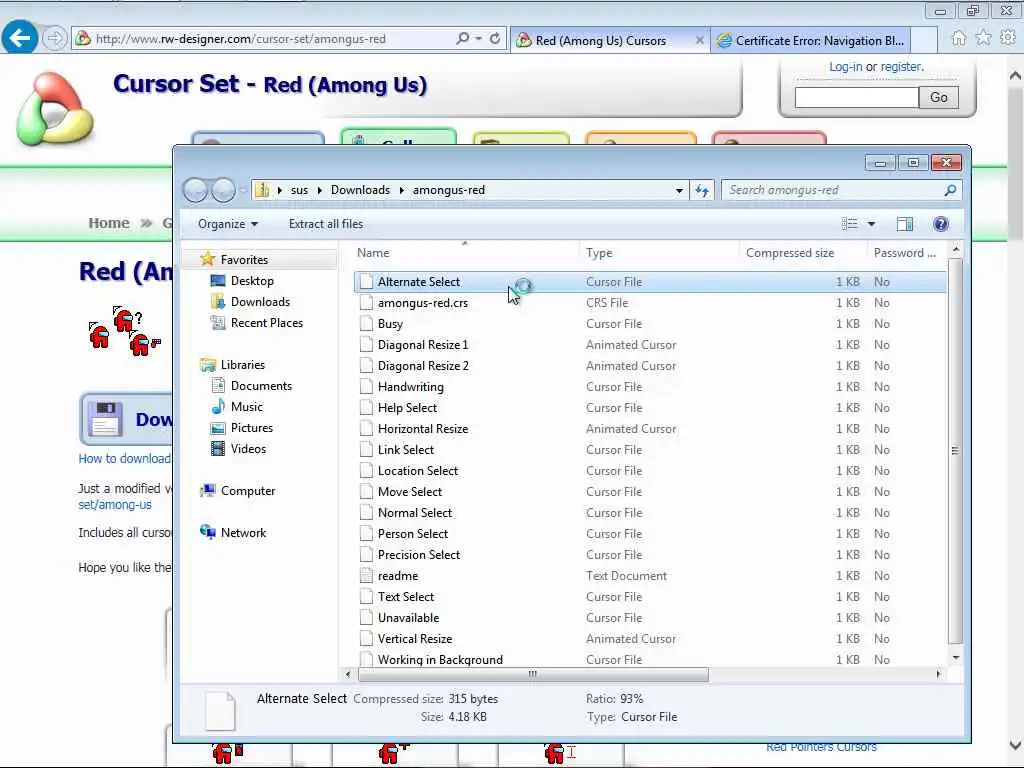The image size is (1024, 768).
Task: Open Music library in navigation pane
Action: pos(246,407)
